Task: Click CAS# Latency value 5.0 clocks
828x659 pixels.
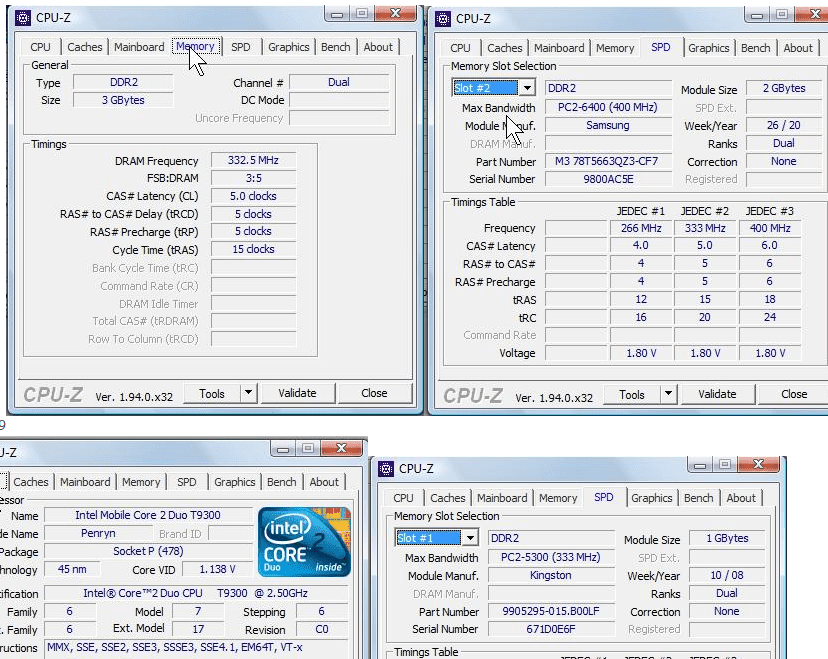Action: pos(253,196)
